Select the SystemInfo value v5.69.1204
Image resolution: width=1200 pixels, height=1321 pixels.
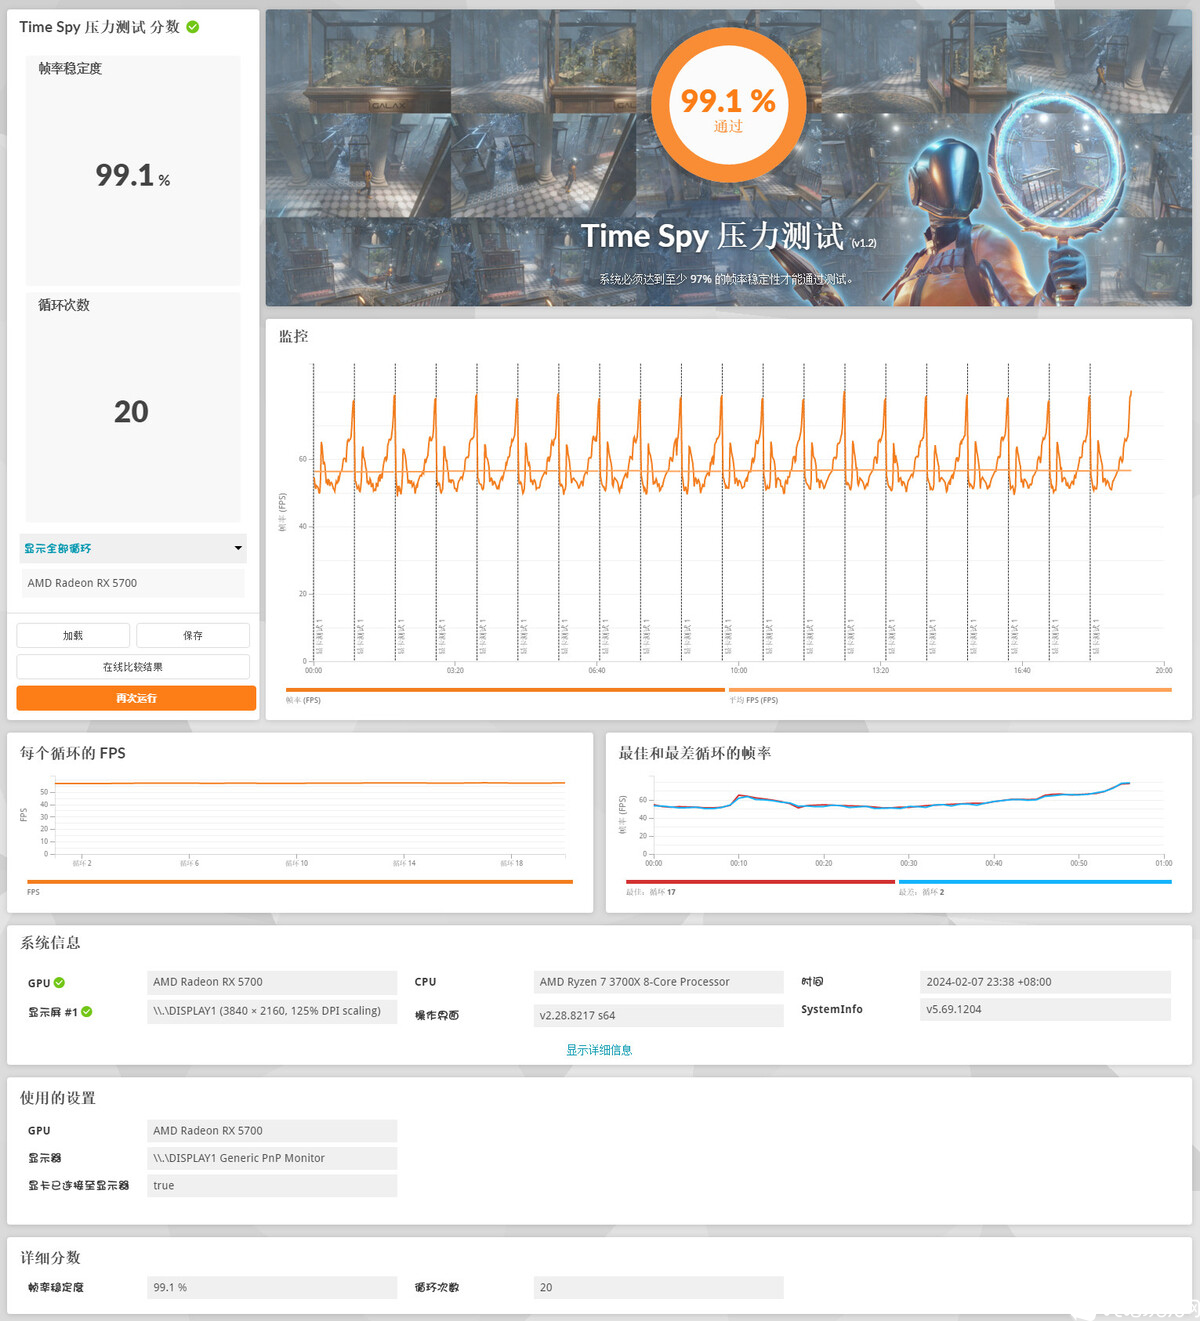click(x=1045, y=1009)
